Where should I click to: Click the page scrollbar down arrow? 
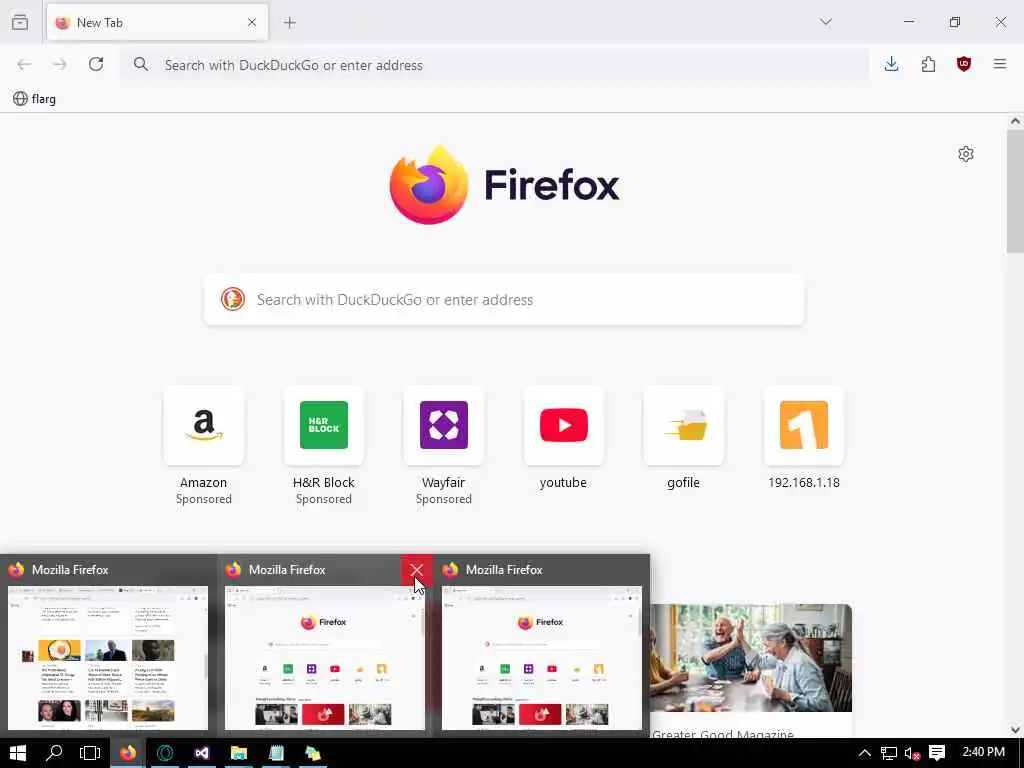[1015, 730]
